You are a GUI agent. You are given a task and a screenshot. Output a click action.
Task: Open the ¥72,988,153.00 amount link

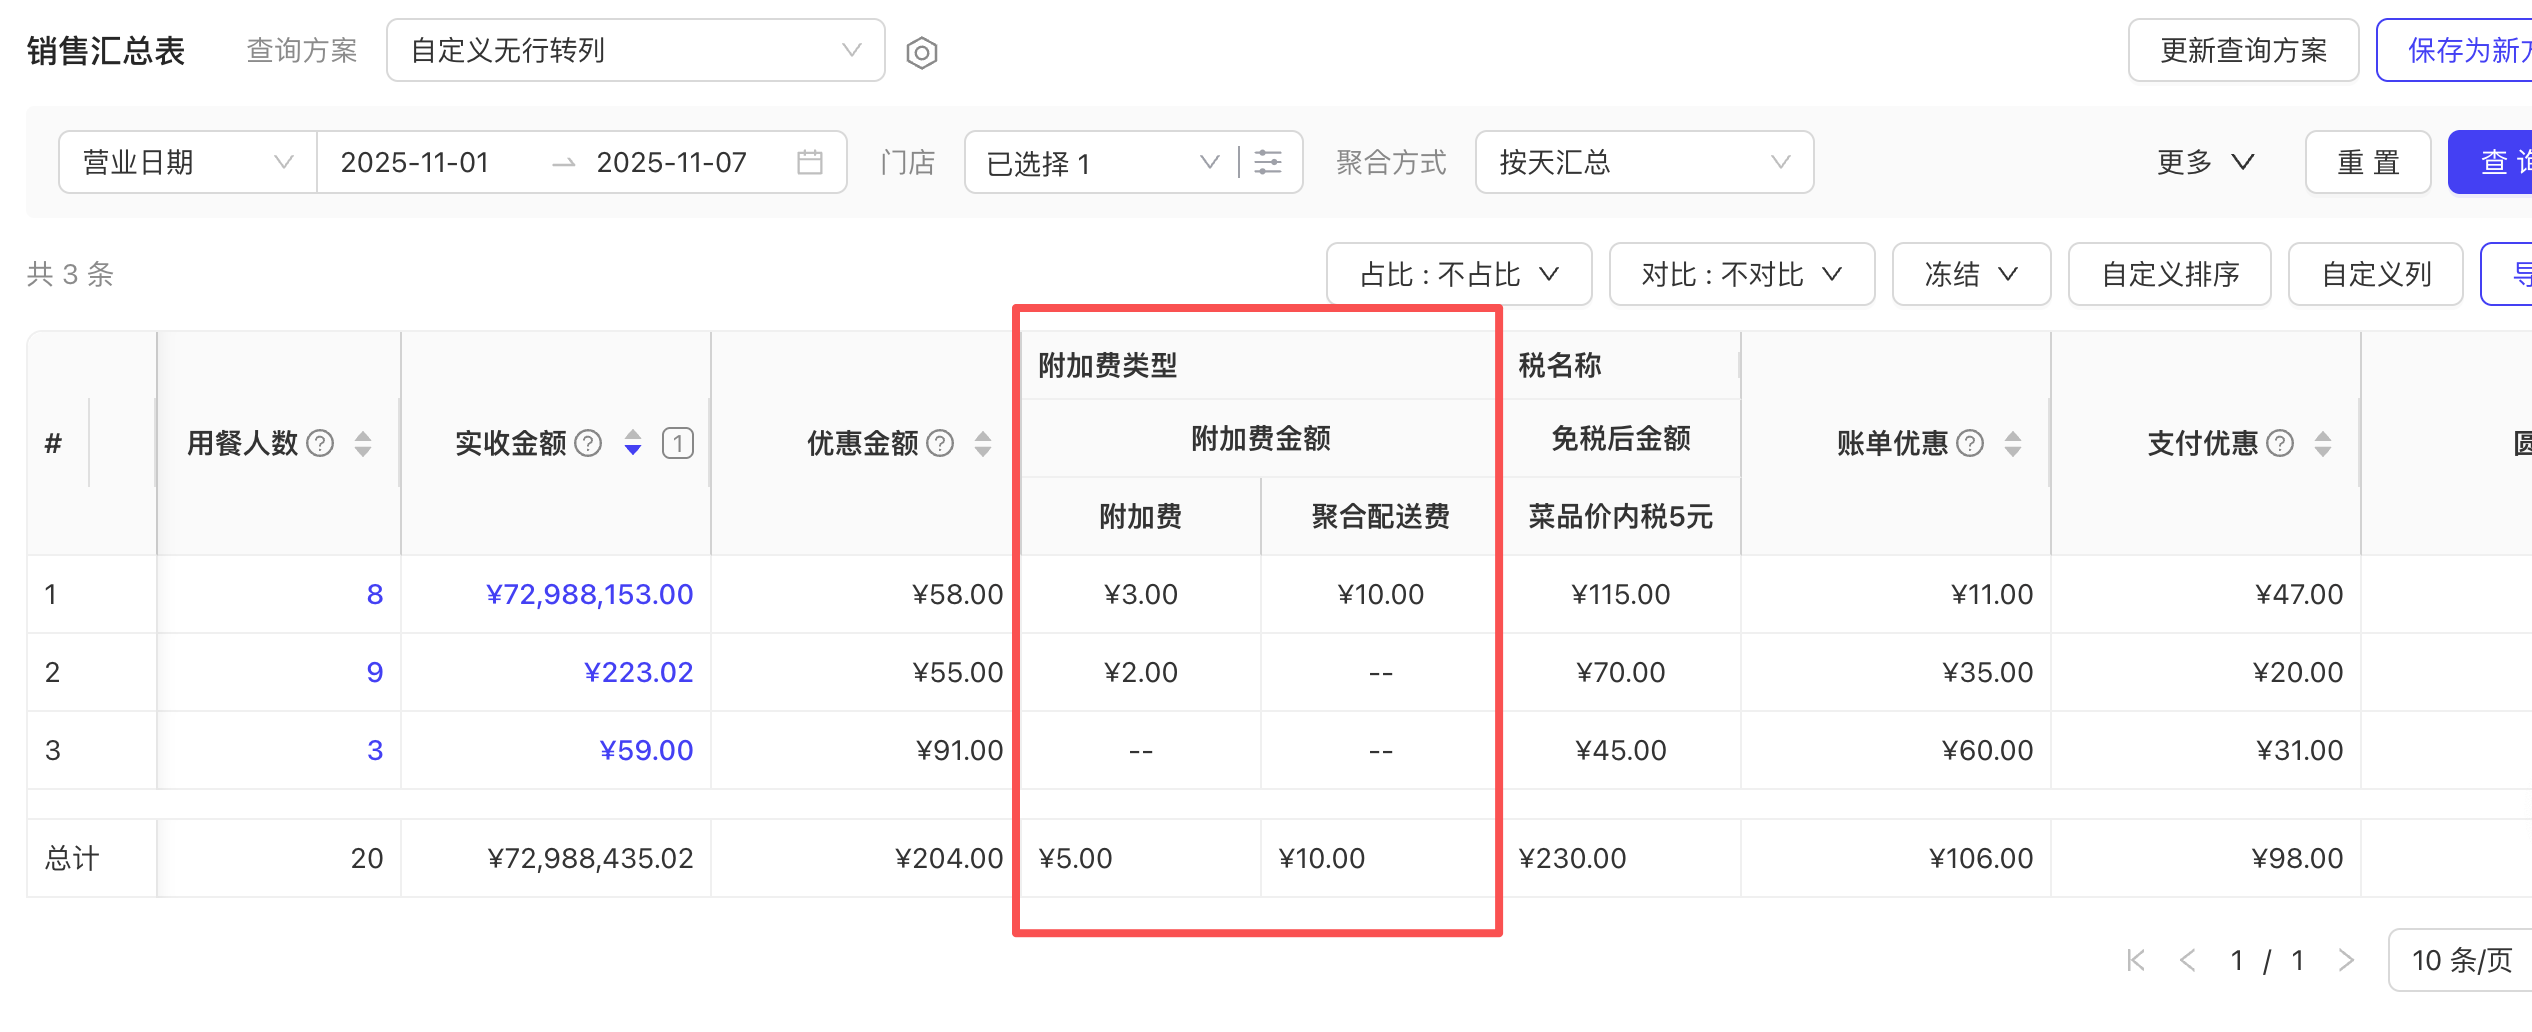589,594
